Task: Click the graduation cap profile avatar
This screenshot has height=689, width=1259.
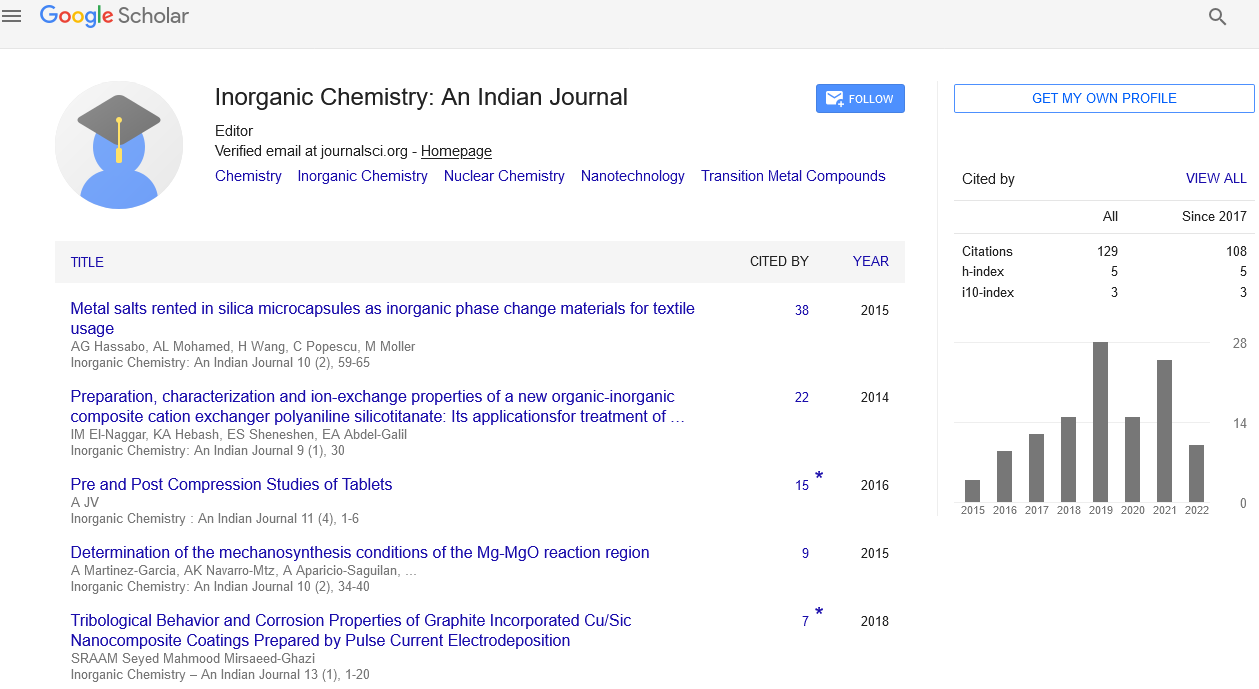Action: (119, 145)
